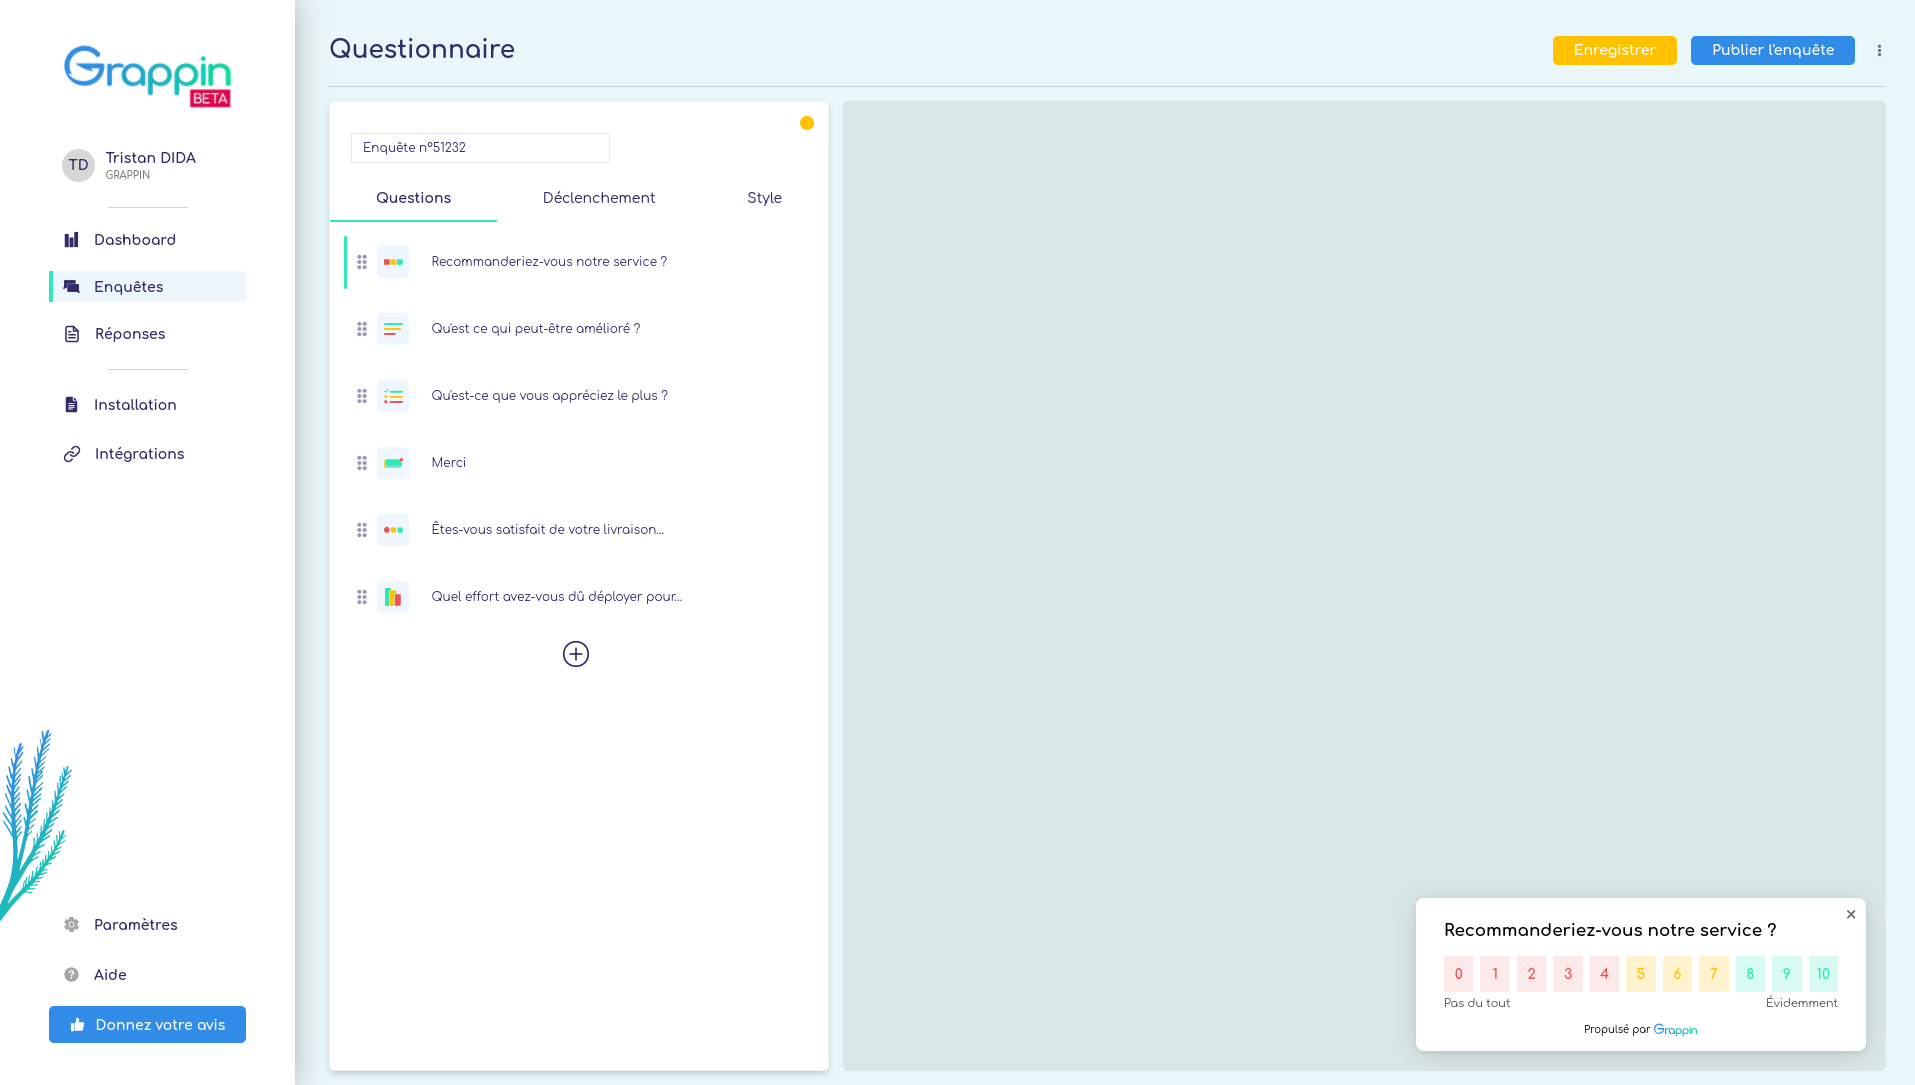The width and height of the screenshot is (1915, 1085).
Task: Open Enquêtes in the sidebar
Action: click(147, 287)
